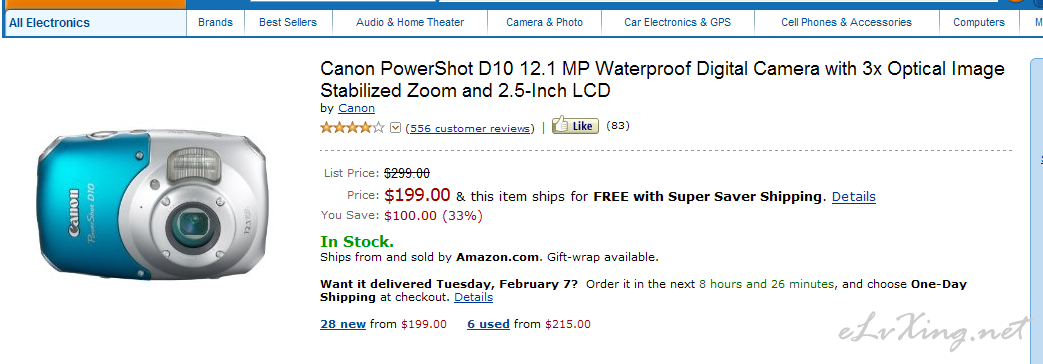
Task: Switch to Camera & Photo tab
Action: 544,23
